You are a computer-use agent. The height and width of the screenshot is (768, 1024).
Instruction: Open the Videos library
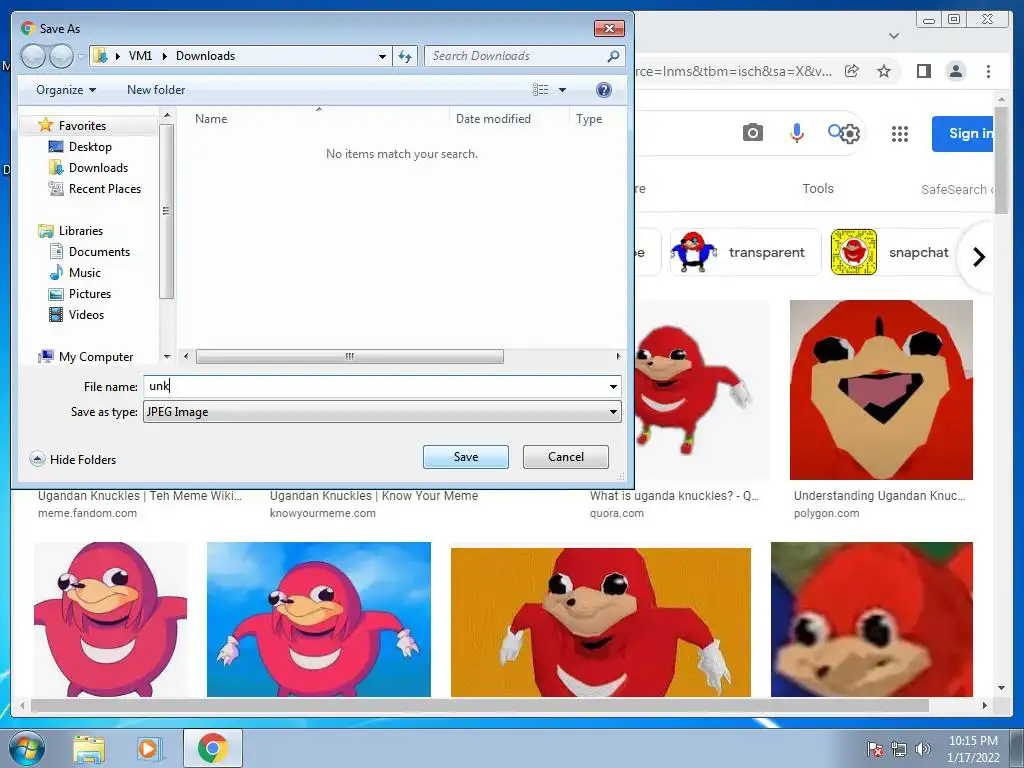click(x=86, y=315)
